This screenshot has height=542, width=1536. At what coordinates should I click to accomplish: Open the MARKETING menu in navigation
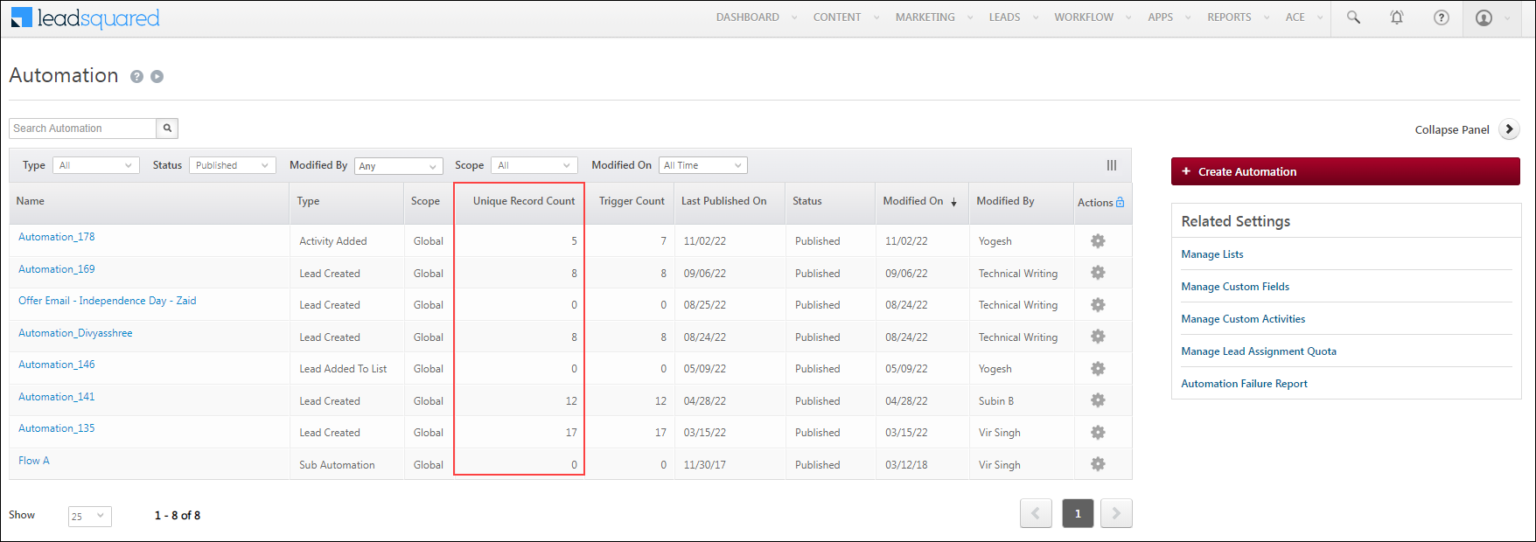coord(925,18)
